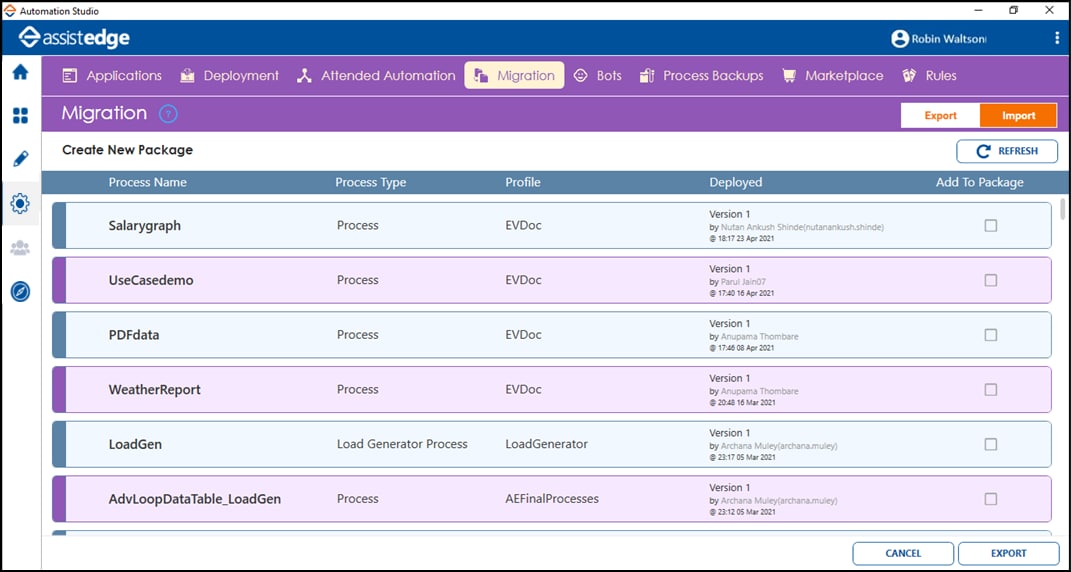Image resolution: width=1071 pixels, height=572 pixels.
Task: Select the pencil edit icon in sidebar
Action: pos(20,159)
